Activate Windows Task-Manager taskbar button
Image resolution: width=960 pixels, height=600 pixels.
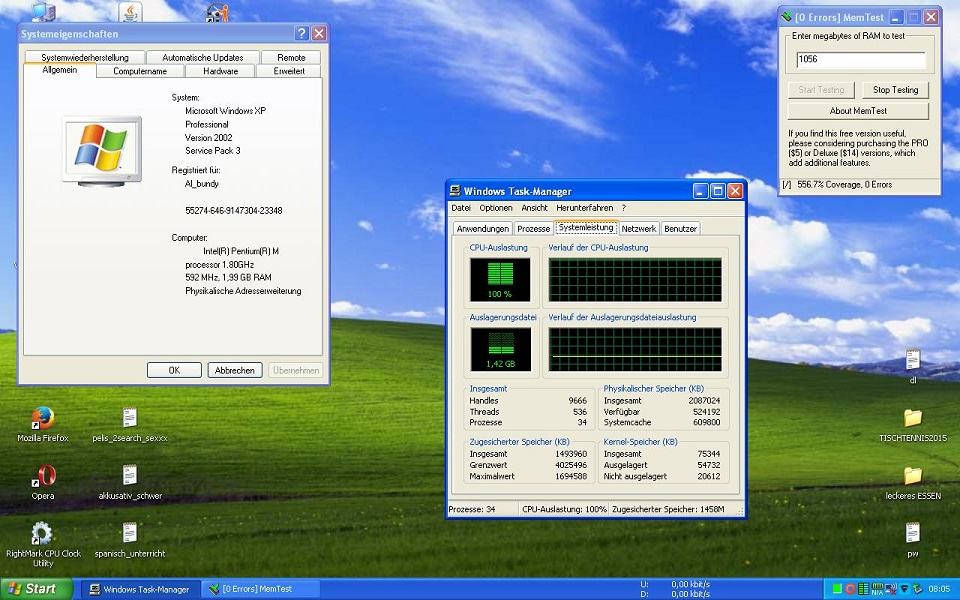click(x=140, y=590)
